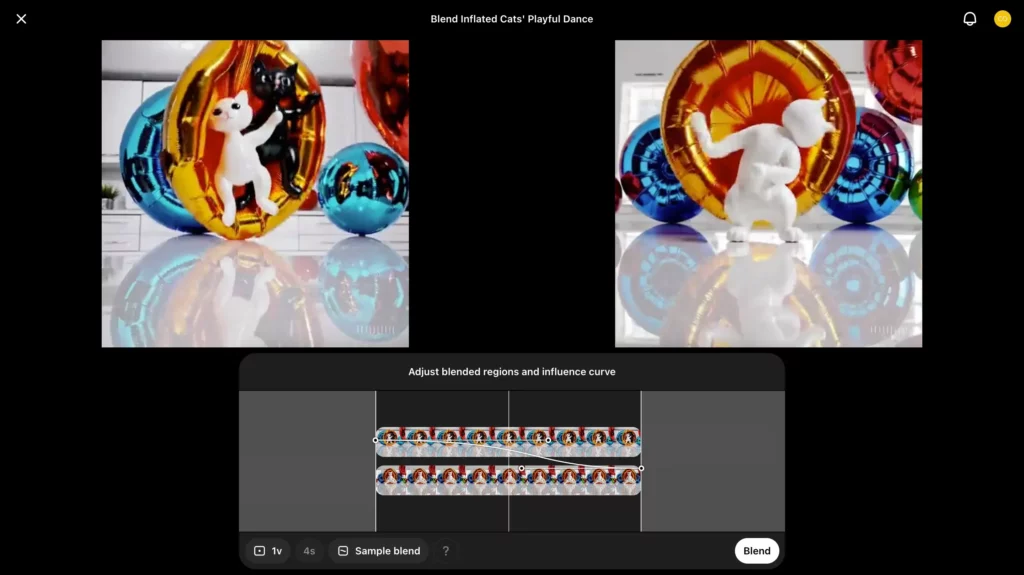
Task: Select the curve start point on upper clip
Action: [x=376, y=440]
